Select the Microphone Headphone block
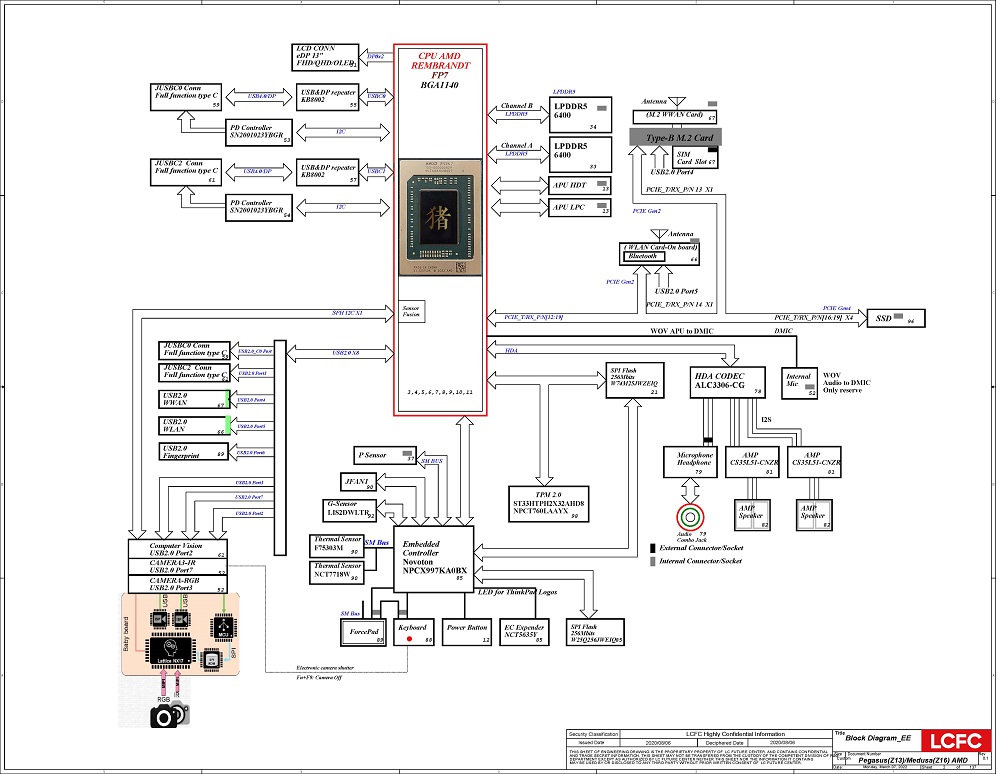1000x774 pixels. pos(691,462)
